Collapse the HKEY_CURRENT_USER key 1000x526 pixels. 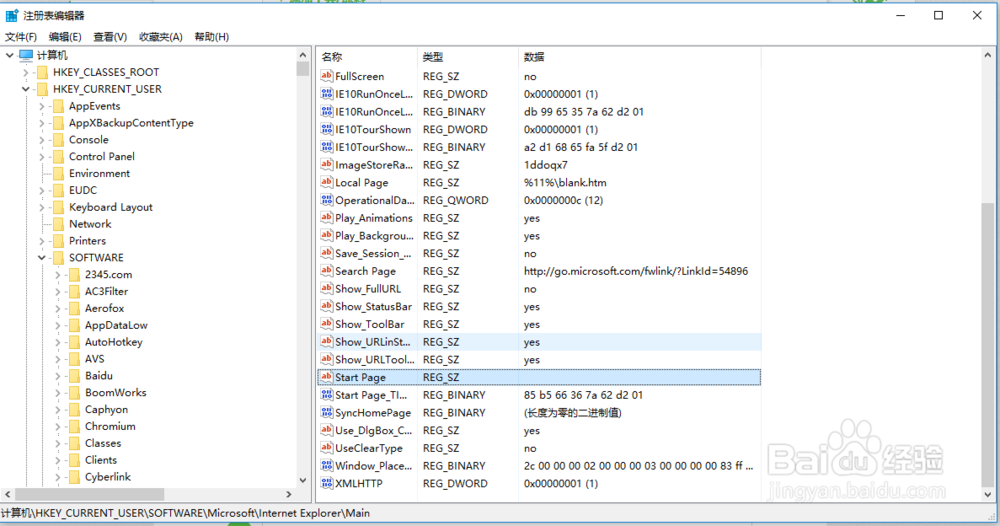click(x=26, y=89)
